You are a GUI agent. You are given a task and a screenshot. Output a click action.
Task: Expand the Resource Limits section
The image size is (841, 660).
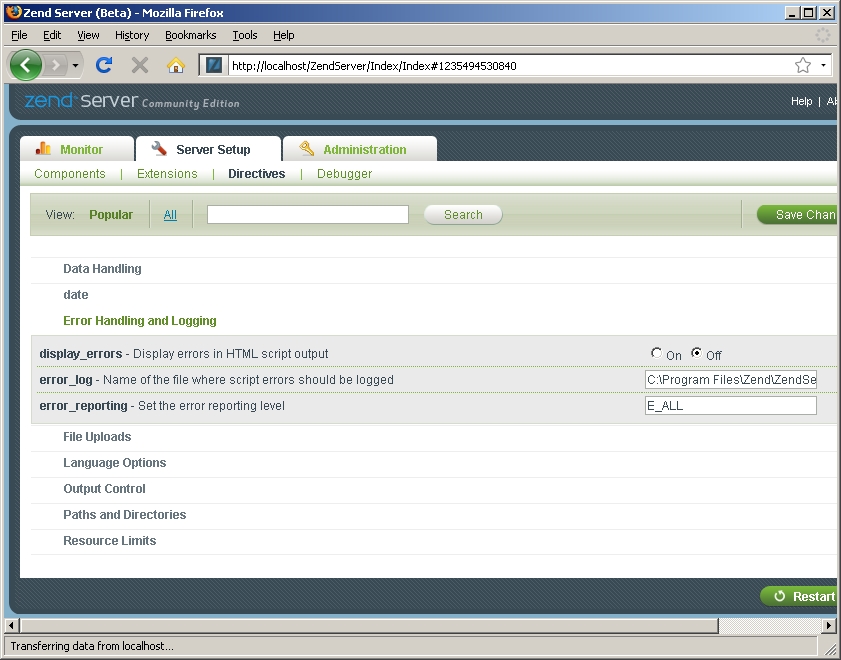pyautogui.click(x=109, y=541)
